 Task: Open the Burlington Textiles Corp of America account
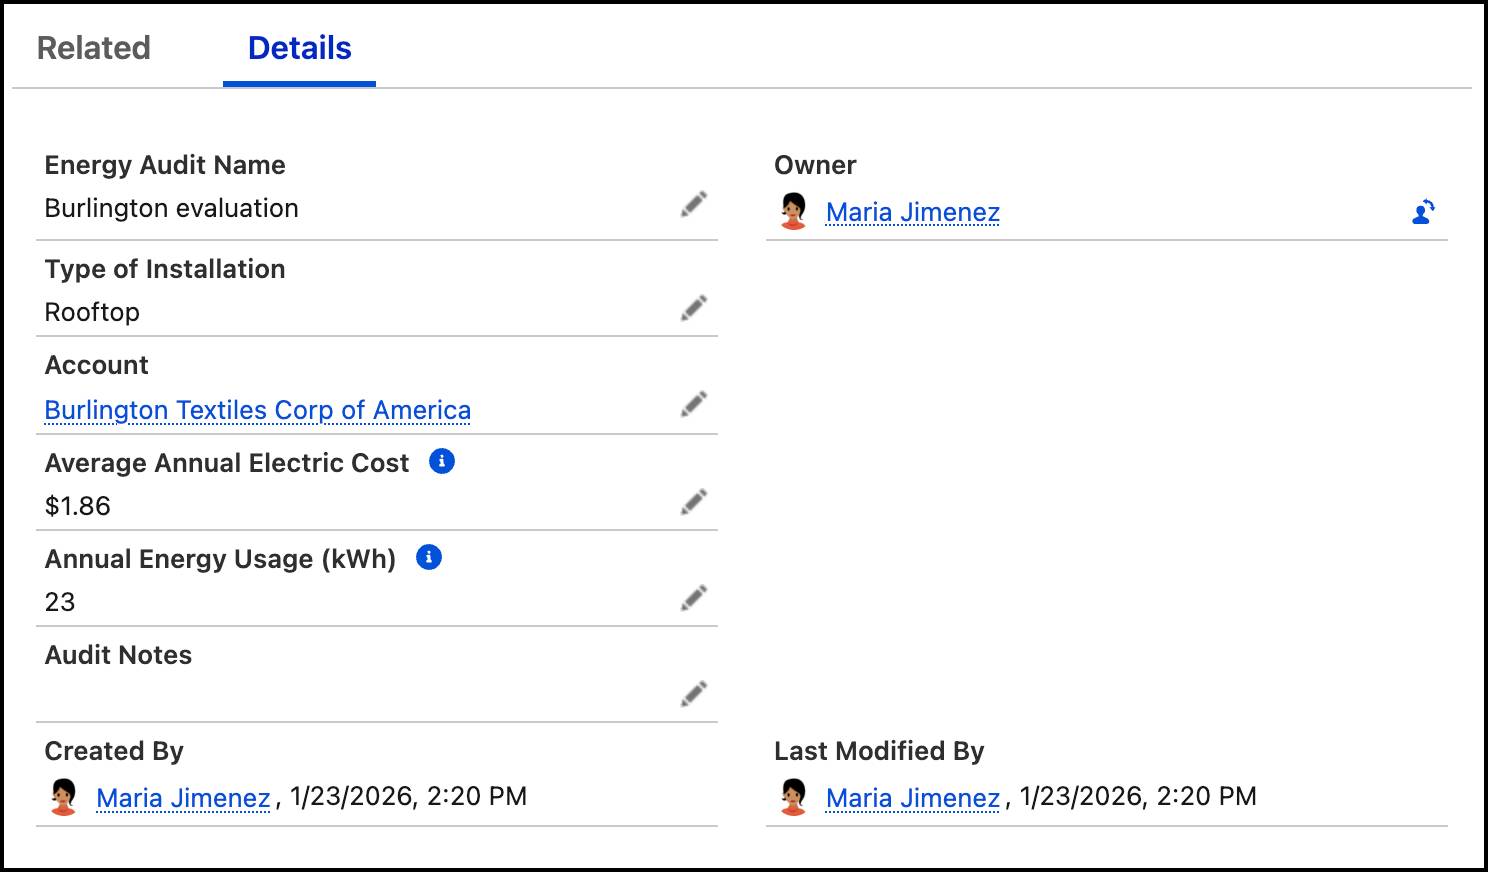pyautogui.click(x=257, y=410)
